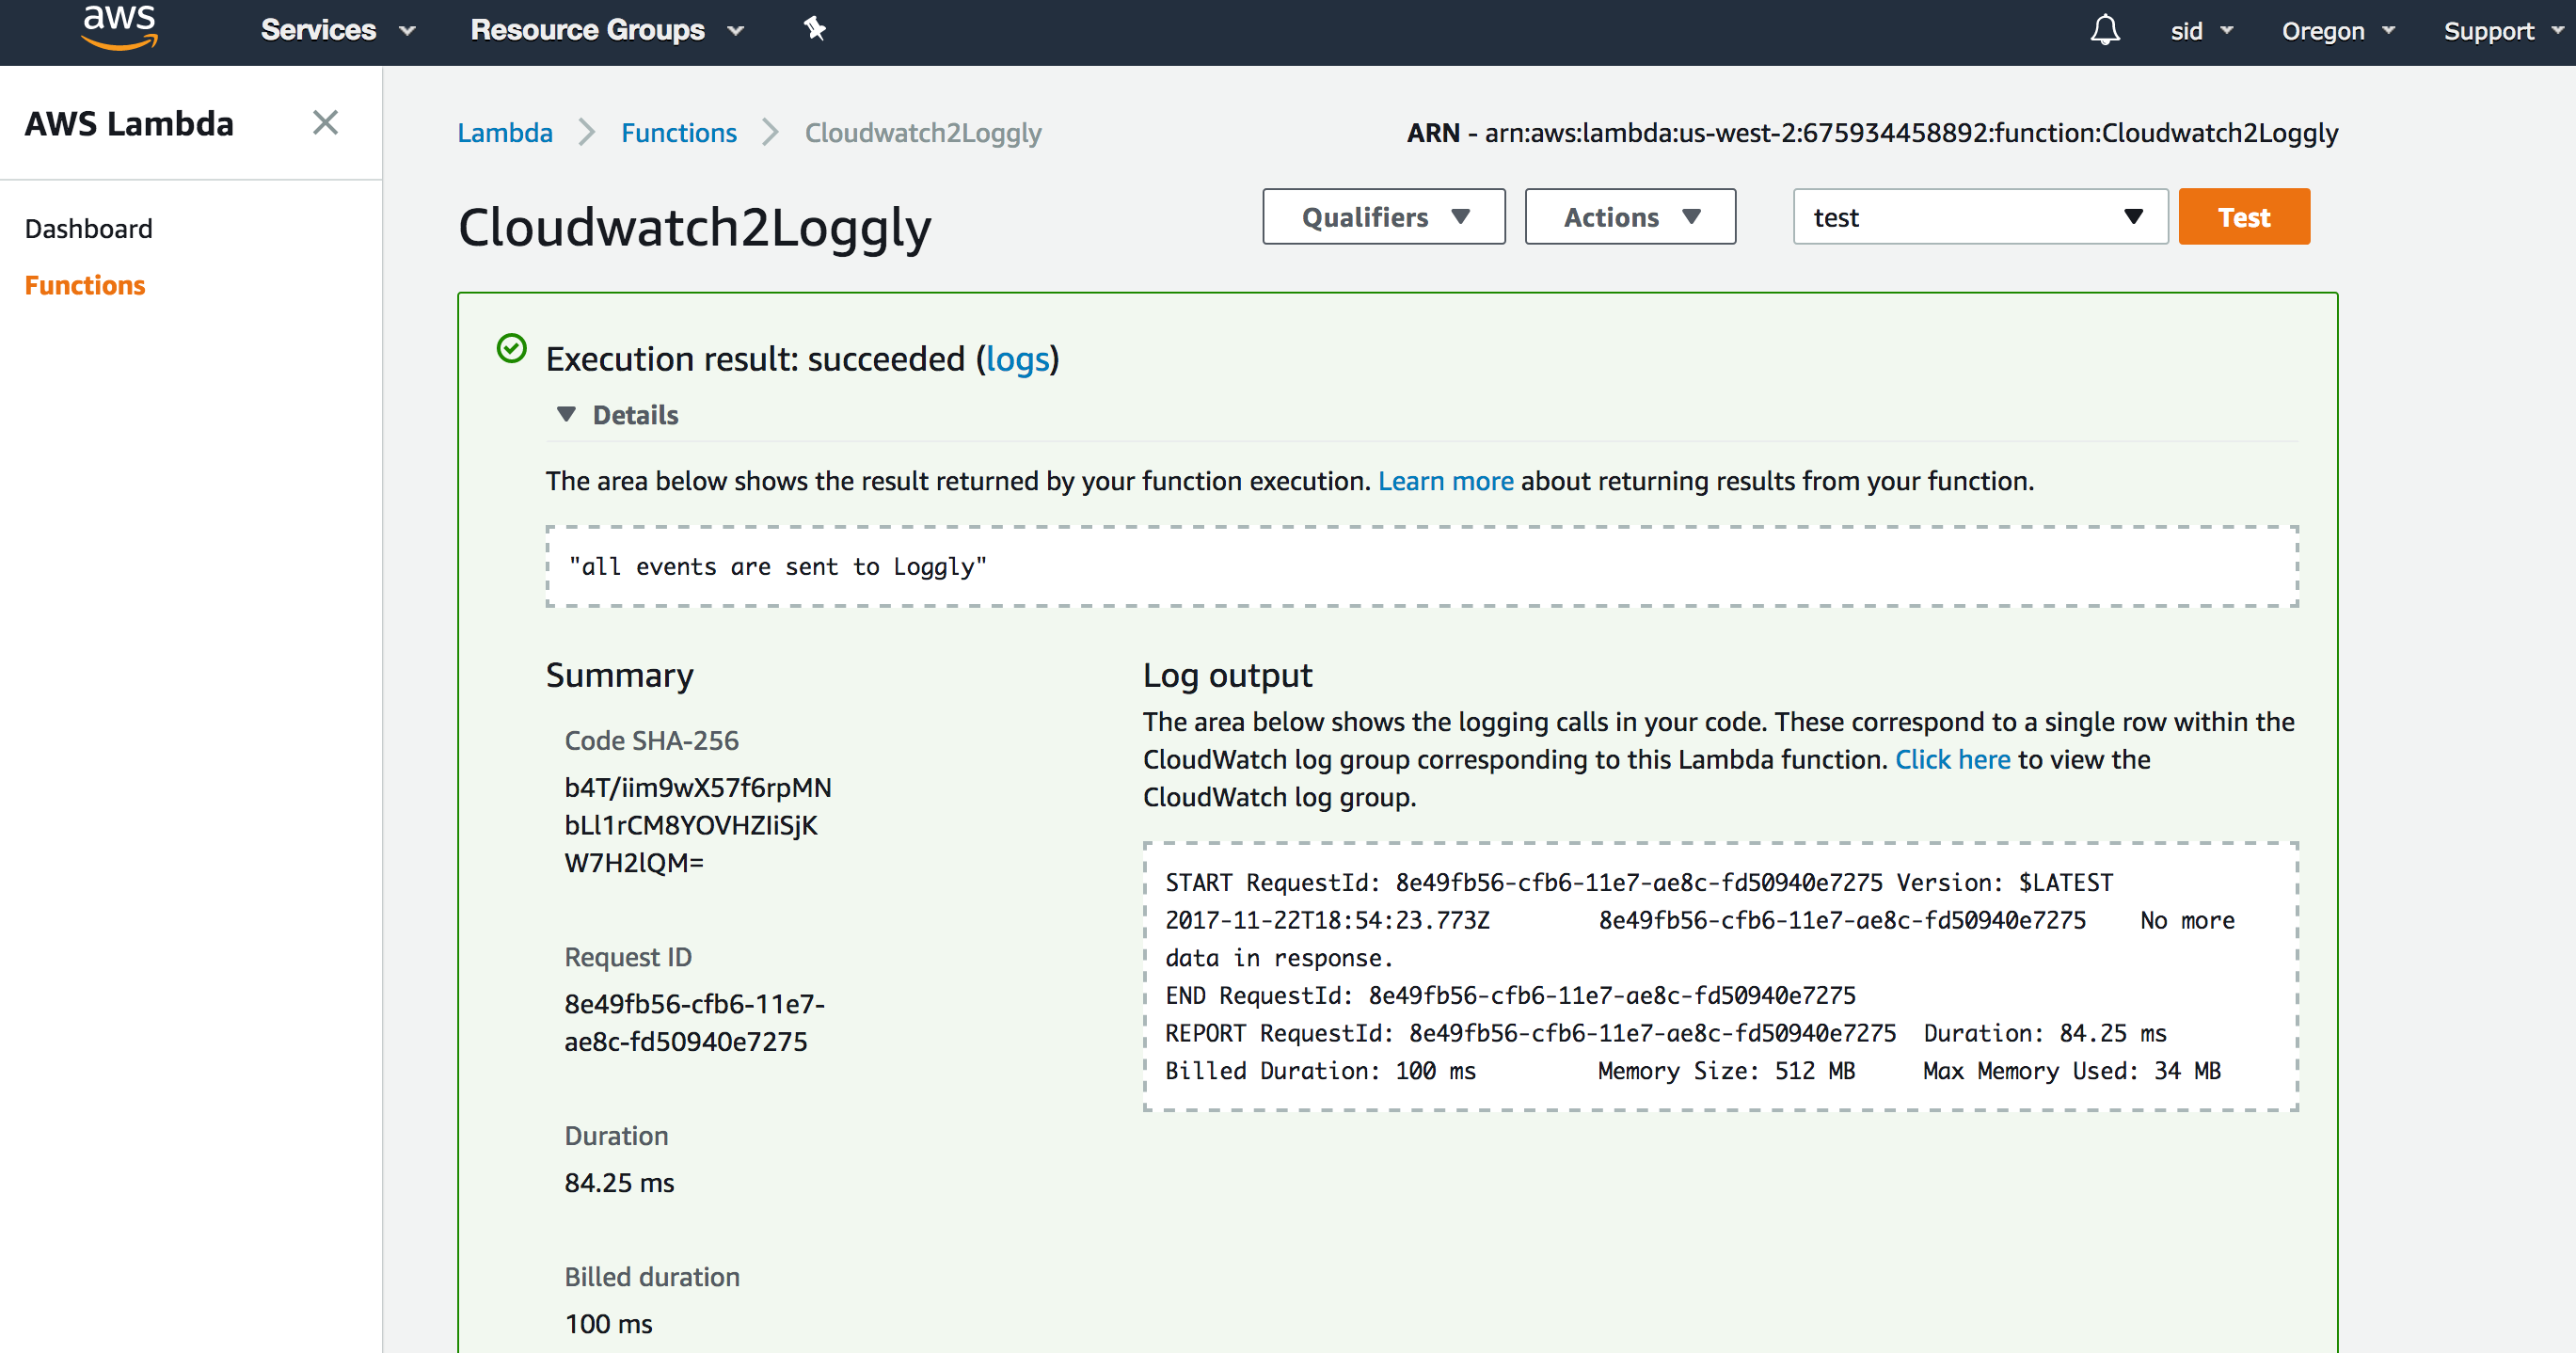Click the Lambda breadcrumb link
Viewport: 2576px width, 1353px height.
point(504,133)
